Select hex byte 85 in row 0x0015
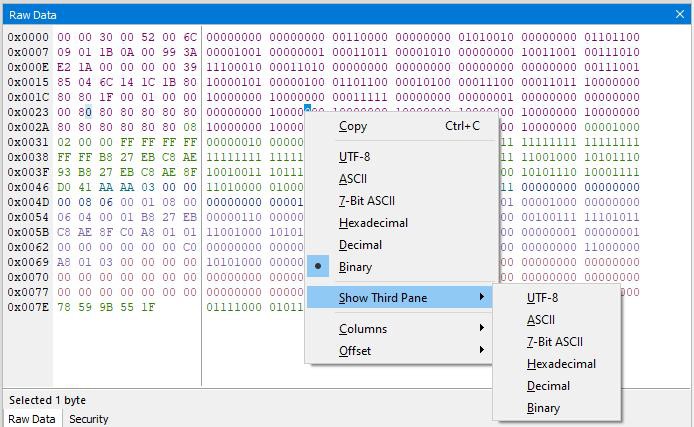This screenshot has height=427, width=694. (64, 82)
